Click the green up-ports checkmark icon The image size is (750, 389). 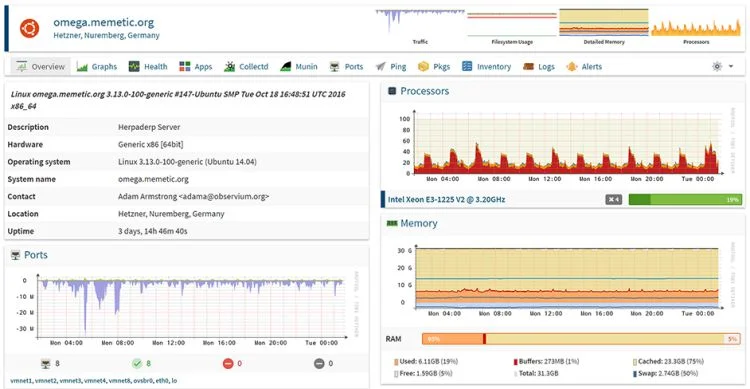tap(137, 364)
